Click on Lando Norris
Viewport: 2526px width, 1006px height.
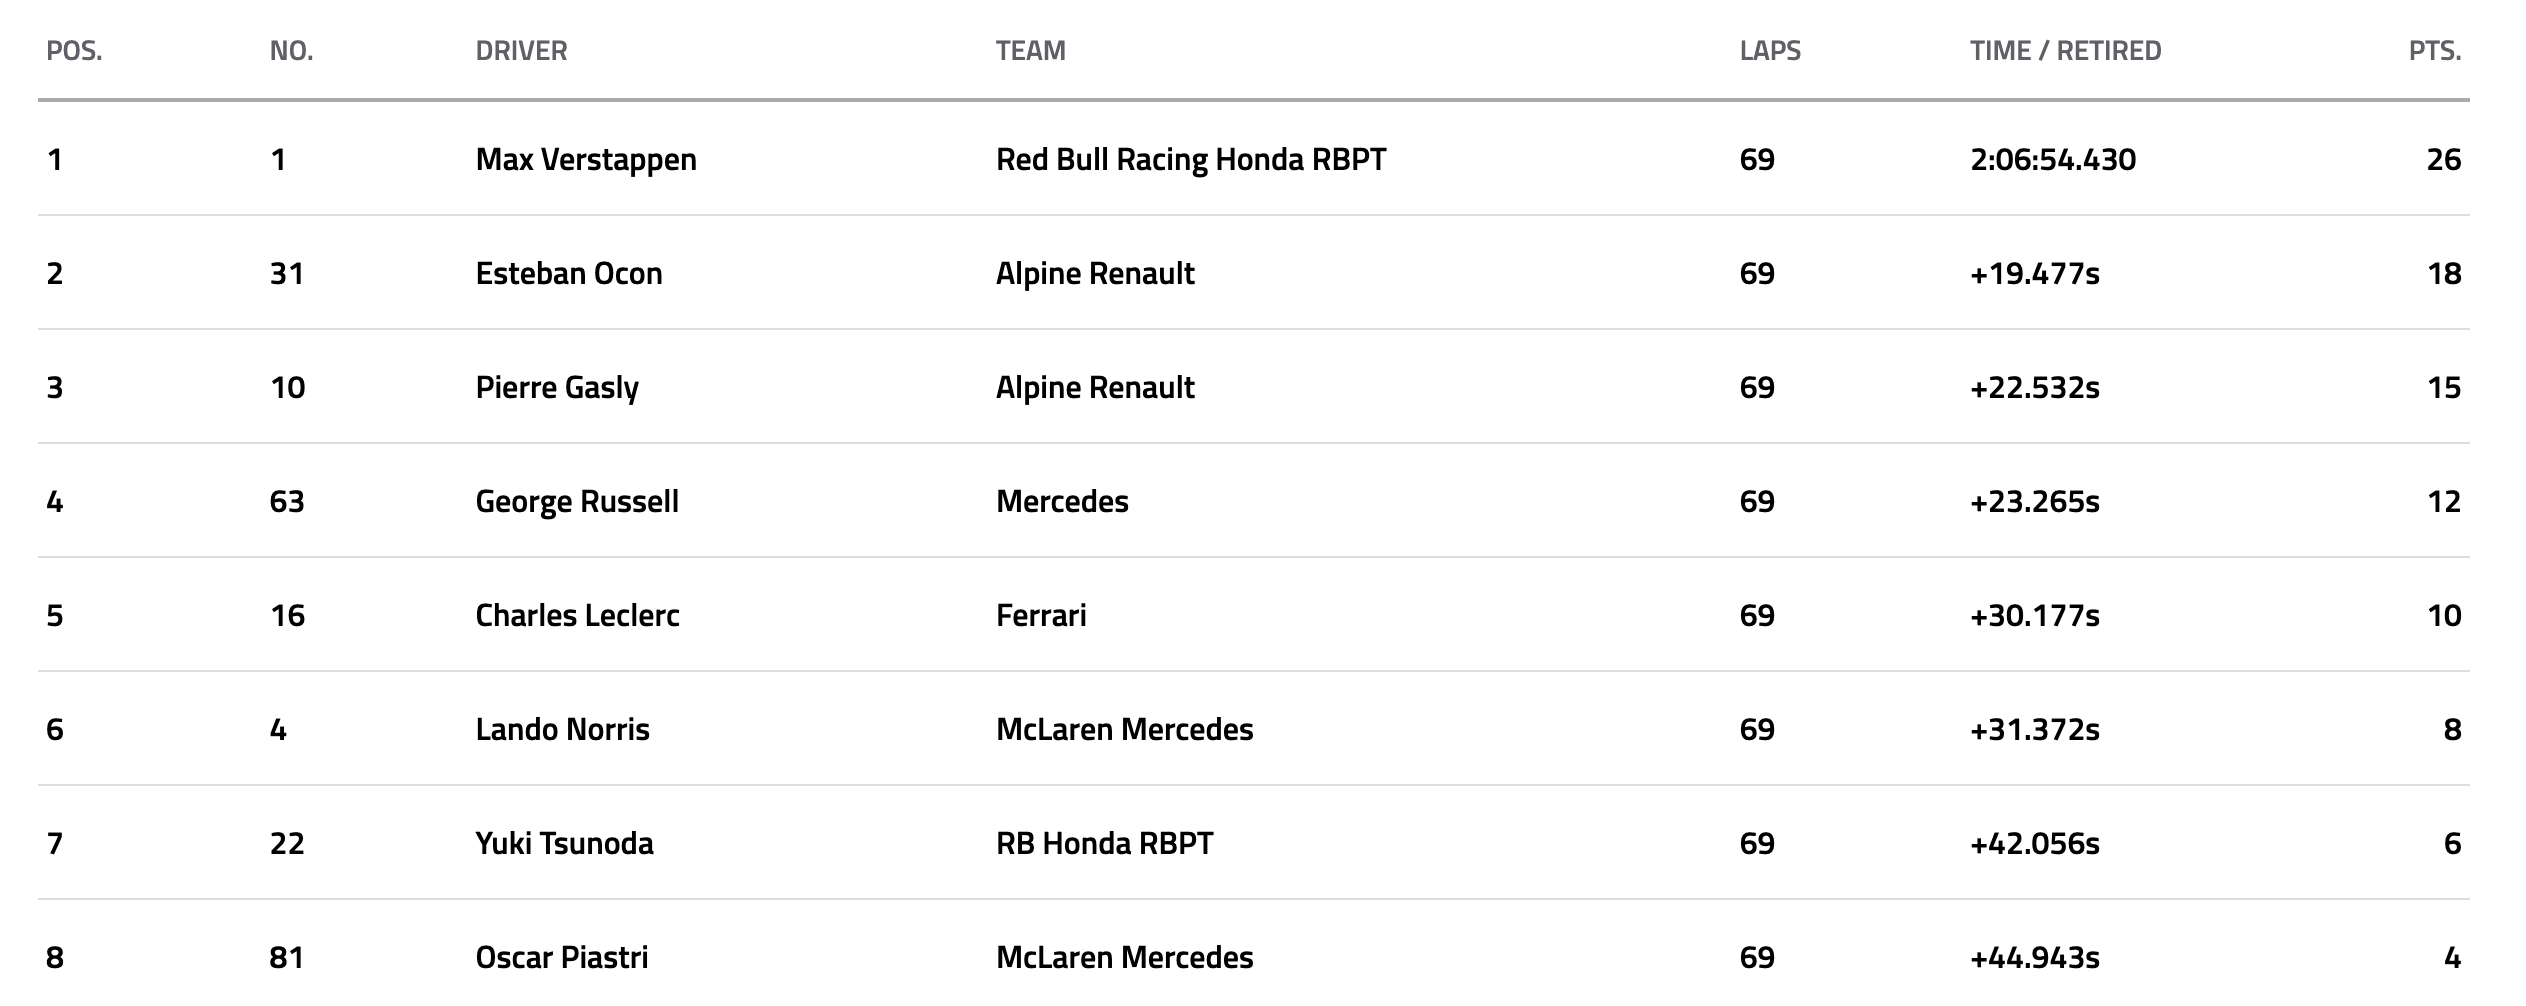[562, 730]
